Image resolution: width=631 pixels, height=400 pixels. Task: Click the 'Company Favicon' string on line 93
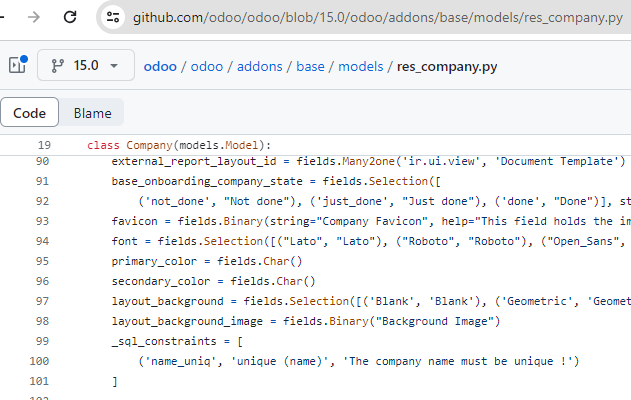coord(372,221)
